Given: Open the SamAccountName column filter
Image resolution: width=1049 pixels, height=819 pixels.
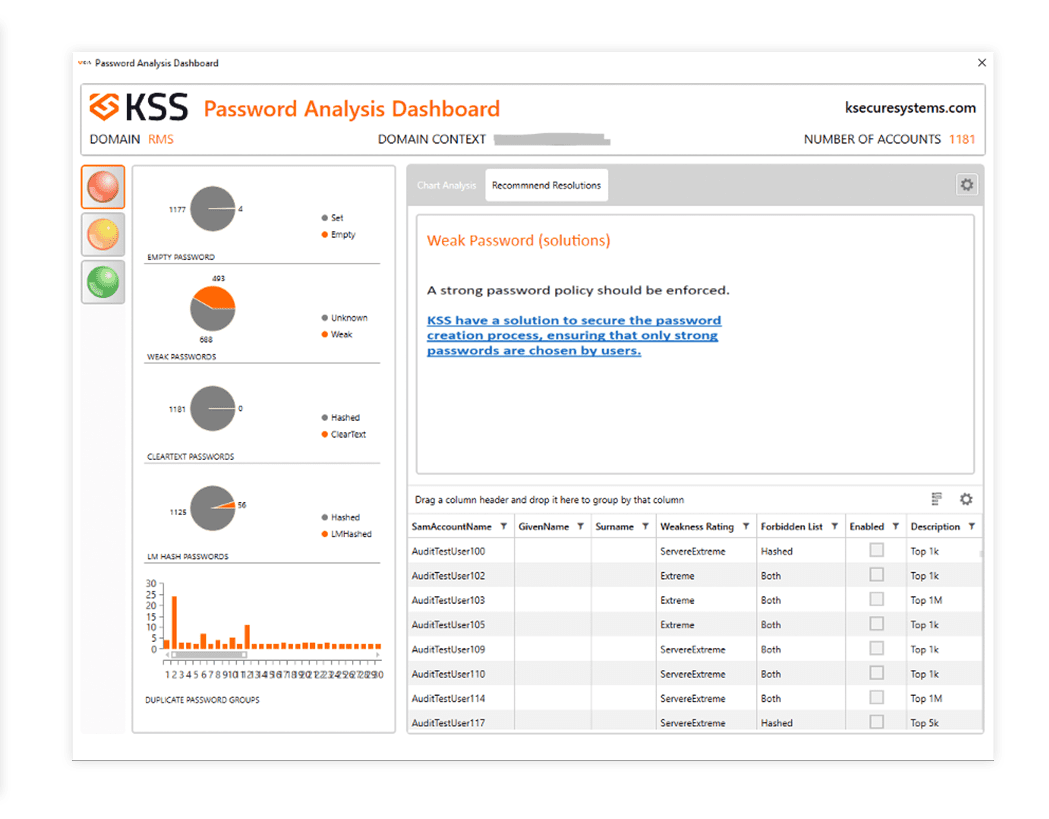Looking at the screenshot, I should pos(503,527).
